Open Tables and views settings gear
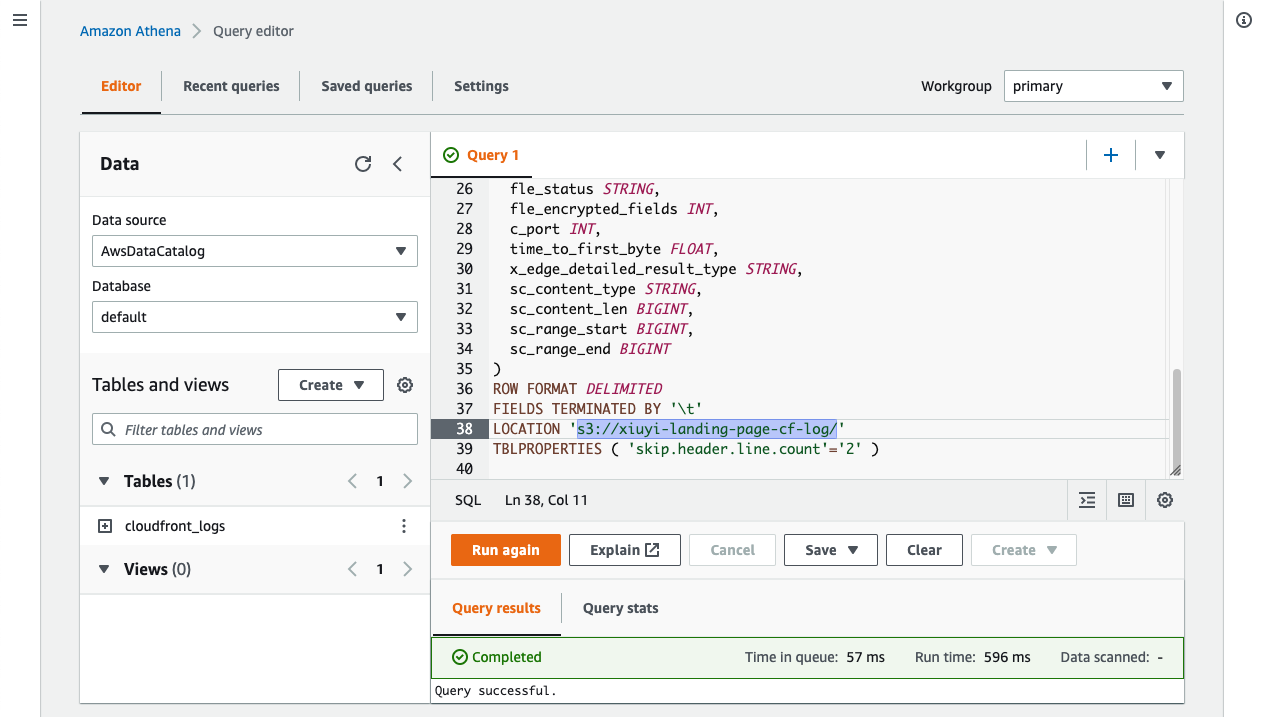1264x717 pixels. [x=405, y=385]
